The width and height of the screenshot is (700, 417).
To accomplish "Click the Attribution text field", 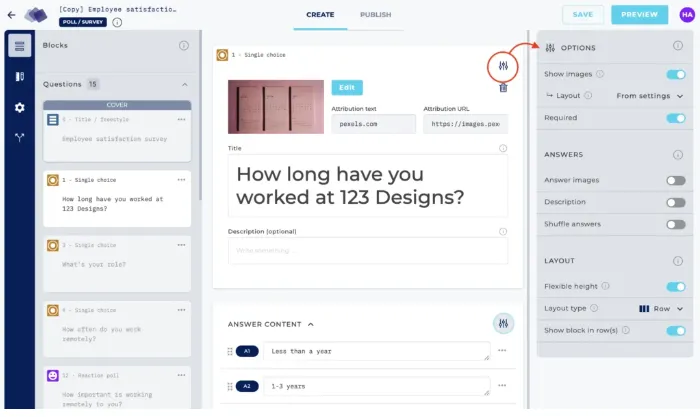I will (373, 124).
